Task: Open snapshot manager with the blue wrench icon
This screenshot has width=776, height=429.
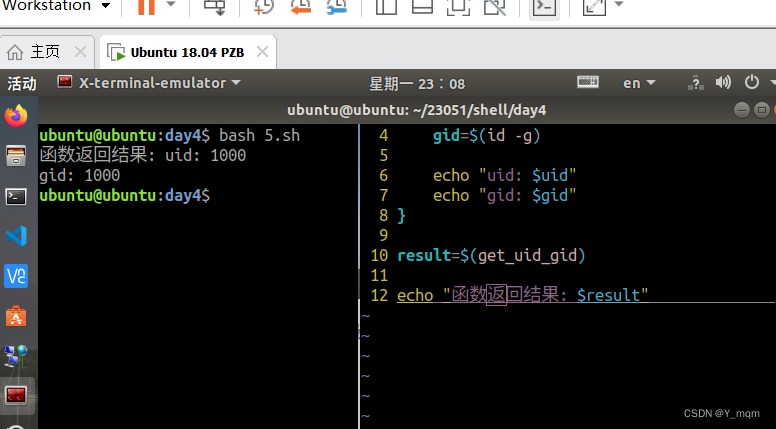Action: coord(337,7)
